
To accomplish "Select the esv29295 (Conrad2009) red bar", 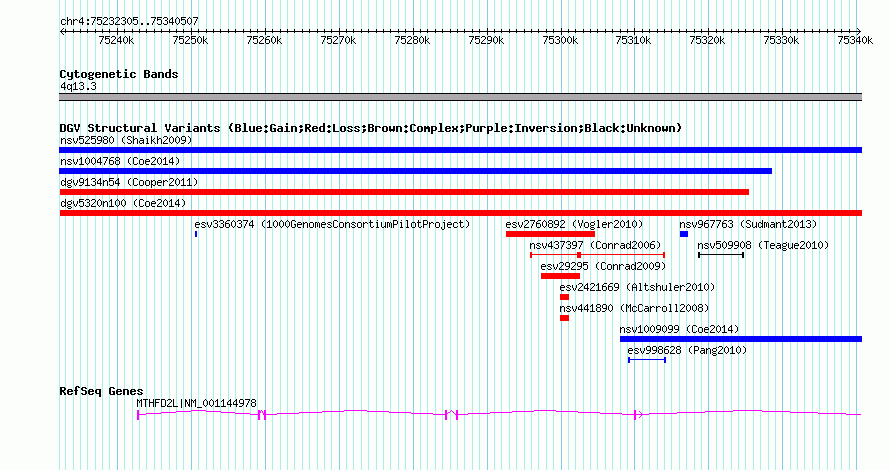I will [560, 276].
